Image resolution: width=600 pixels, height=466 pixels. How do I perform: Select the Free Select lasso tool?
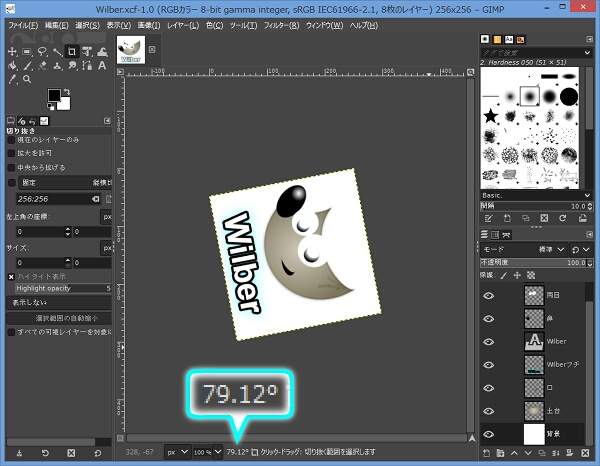(x=42, y=51)
